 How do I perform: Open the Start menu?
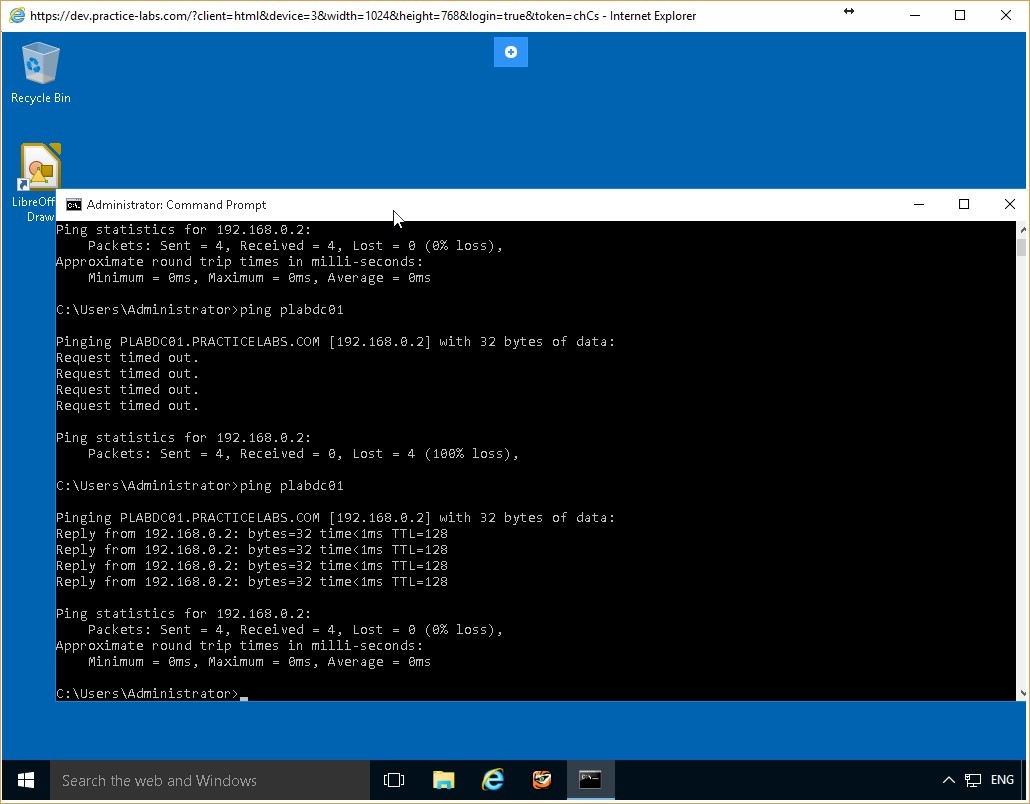(24, 780)
